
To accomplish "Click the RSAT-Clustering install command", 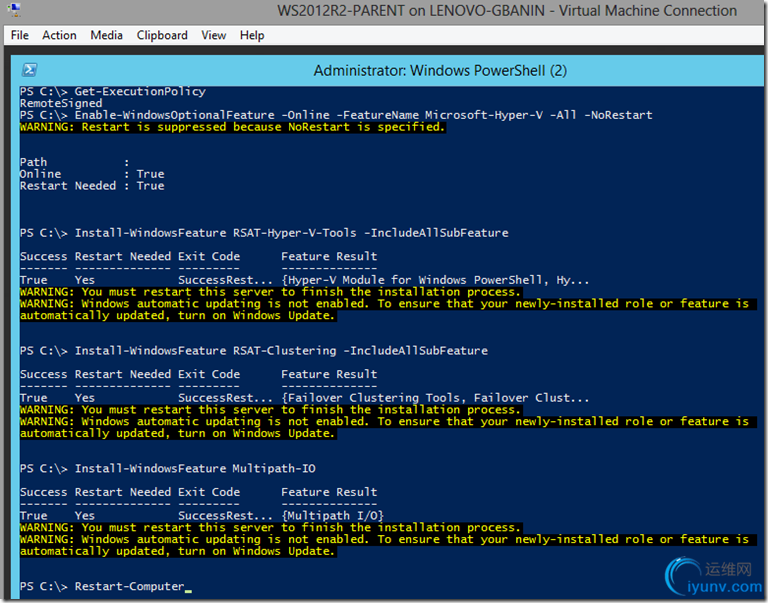I will [254, 351].
